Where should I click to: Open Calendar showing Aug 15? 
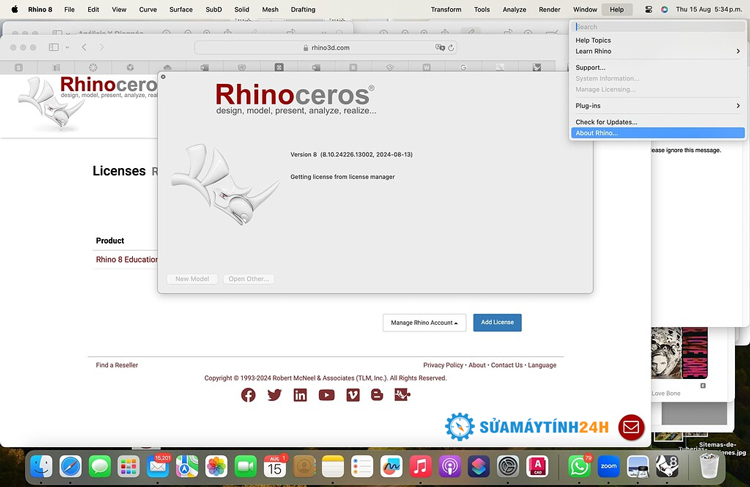tap(275, 466)
